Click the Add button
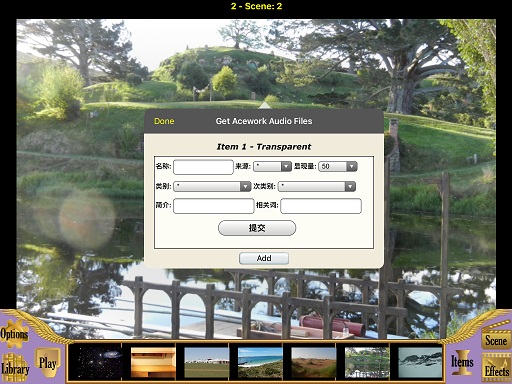 coord(264,258)
